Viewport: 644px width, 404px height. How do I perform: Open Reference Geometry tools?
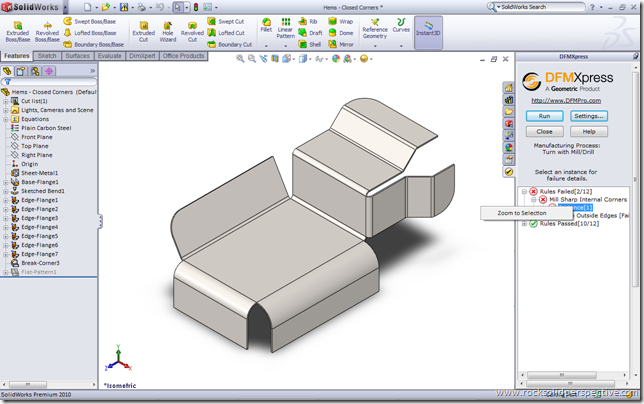375,29
